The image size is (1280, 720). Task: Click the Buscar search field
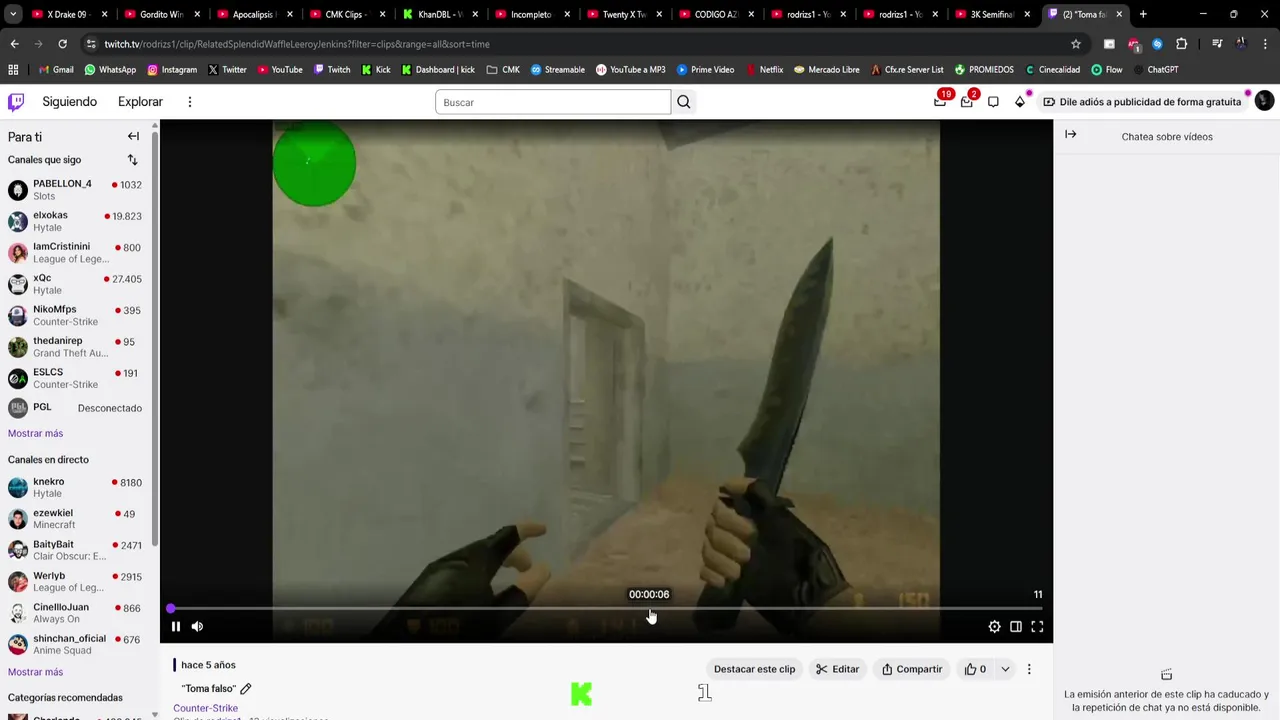click(x=553, y=102)
